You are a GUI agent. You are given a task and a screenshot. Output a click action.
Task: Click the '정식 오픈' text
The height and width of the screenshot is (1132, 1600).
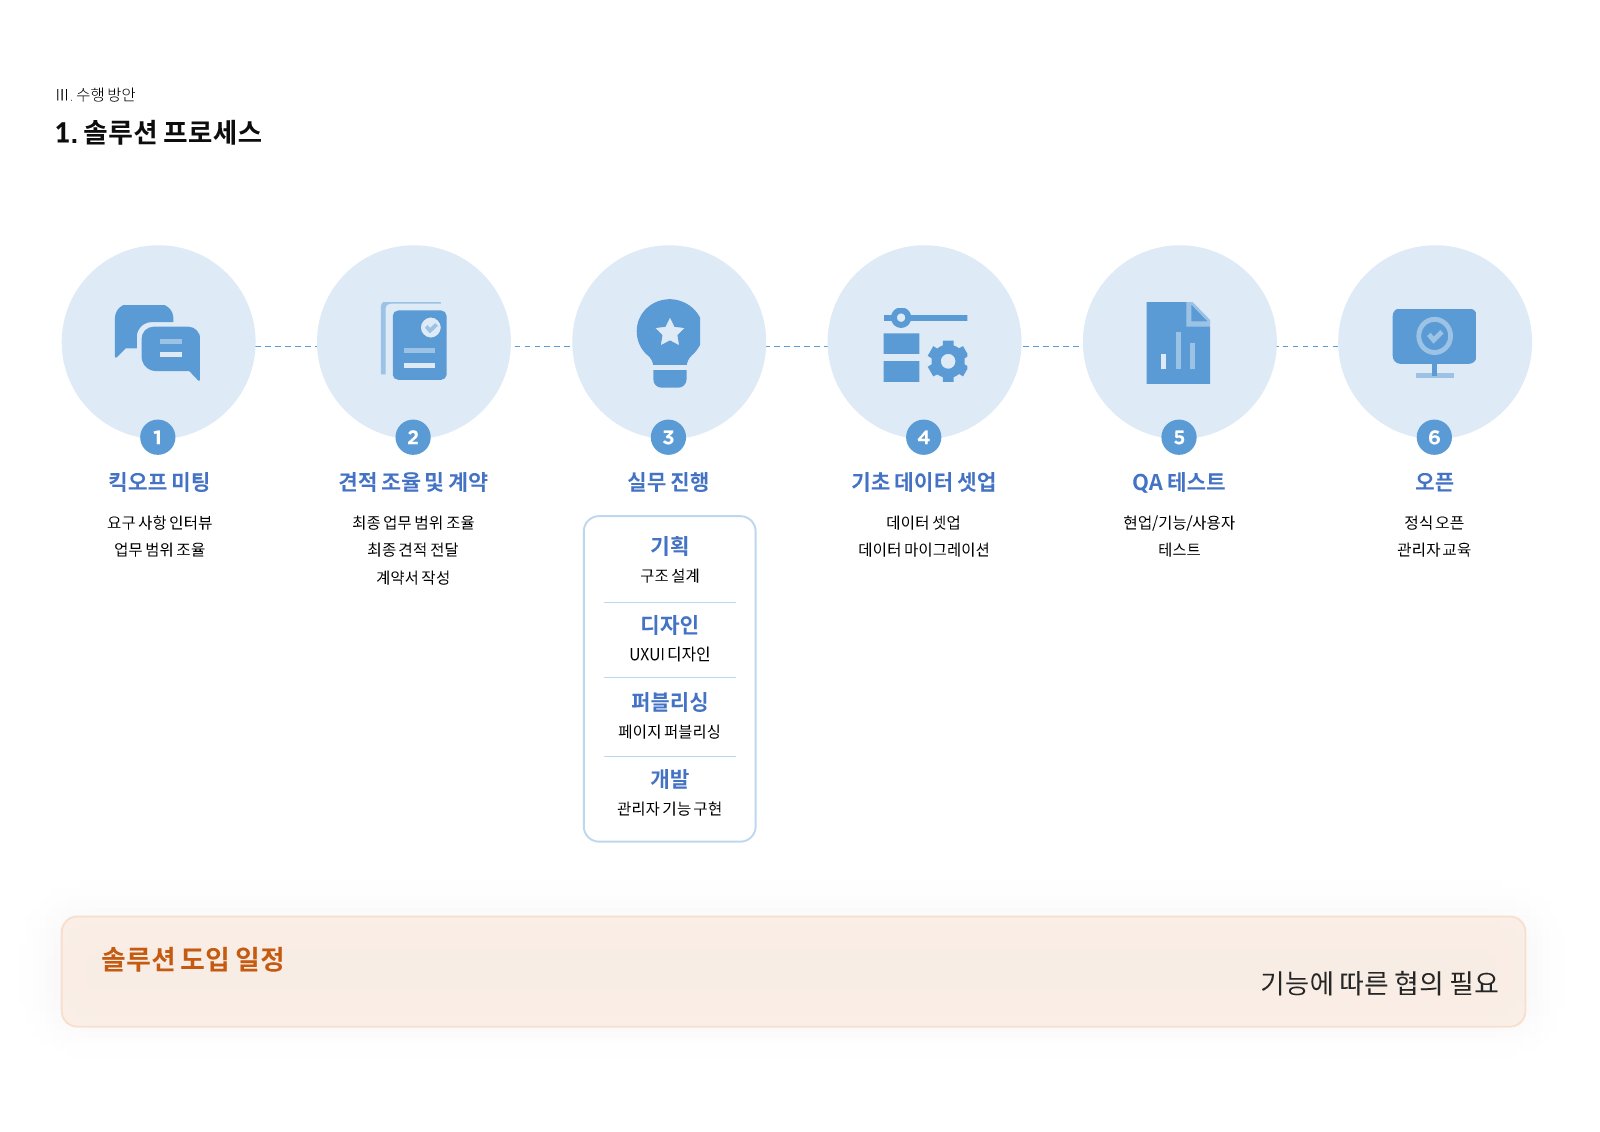[1434, 523]
